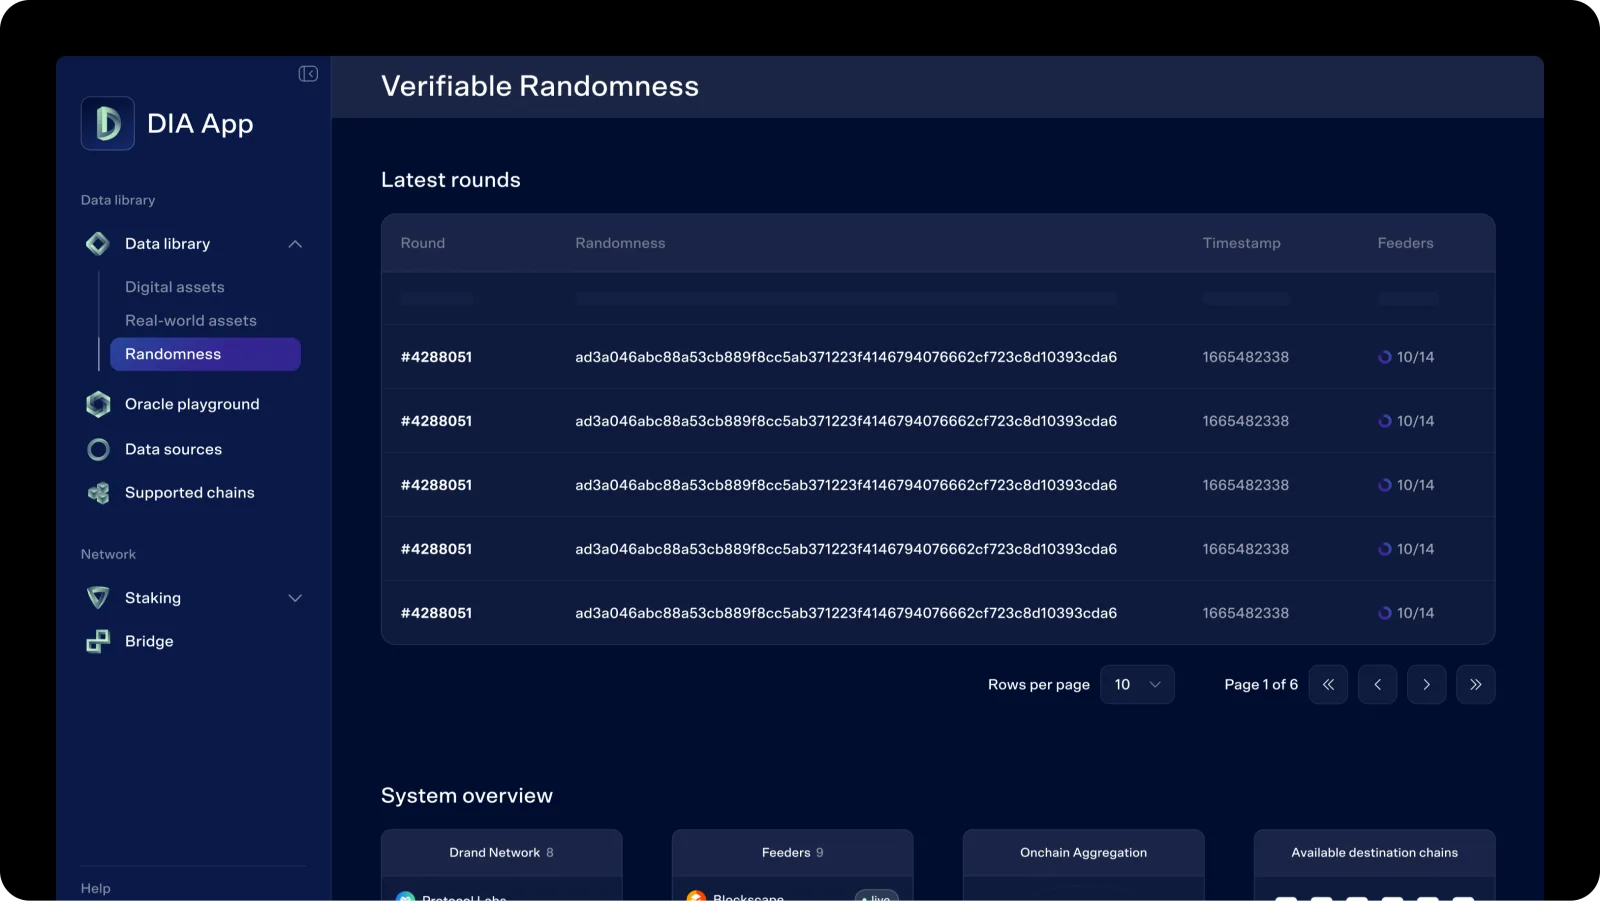Click the Timestamp column header
The height and width of the screenshot is (901, 1600).
pyautogui.click(x=1242, y=243)
